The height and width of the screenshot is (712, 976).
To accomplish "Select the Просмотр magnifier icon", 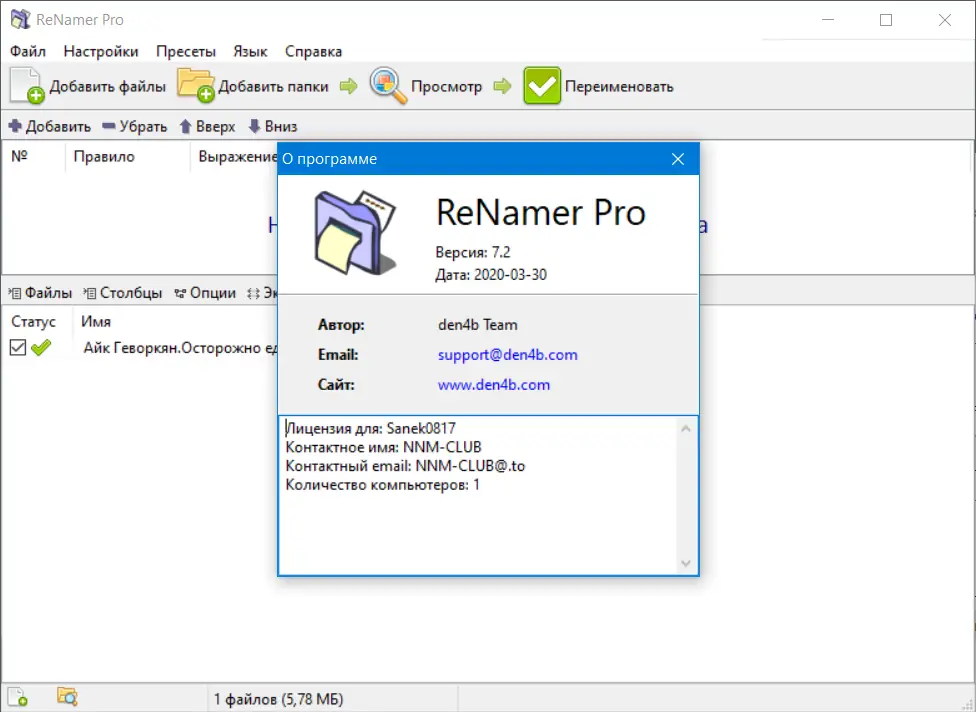I will click(x=387, y=85).
